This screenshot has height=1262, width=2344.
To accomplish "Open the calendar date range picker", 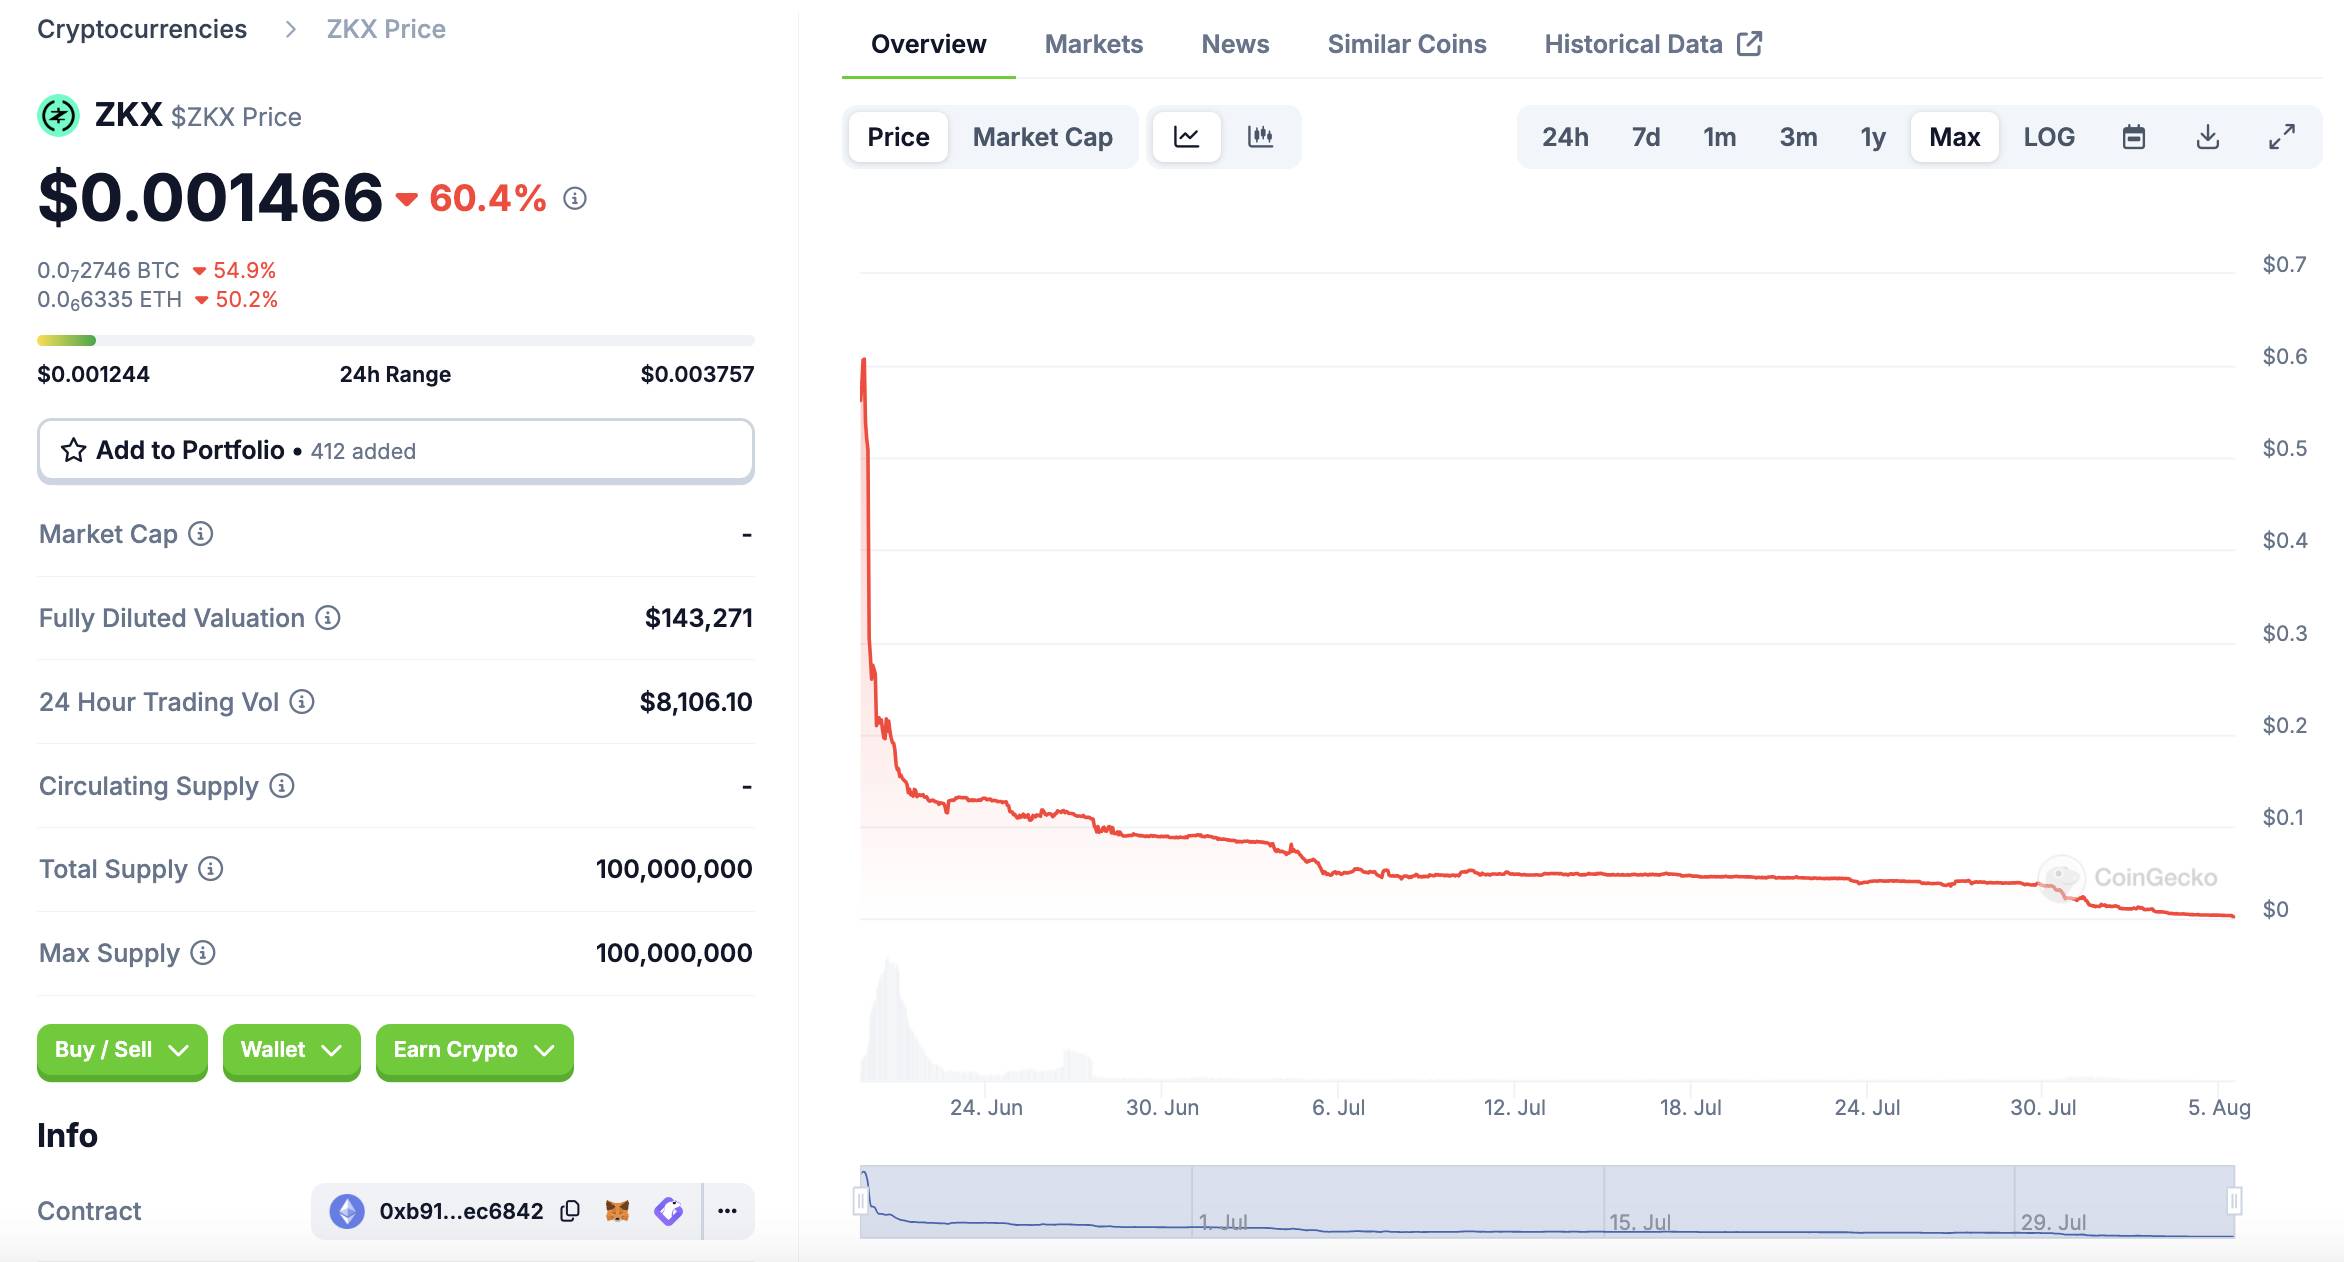I will [x=2134, y=137].
